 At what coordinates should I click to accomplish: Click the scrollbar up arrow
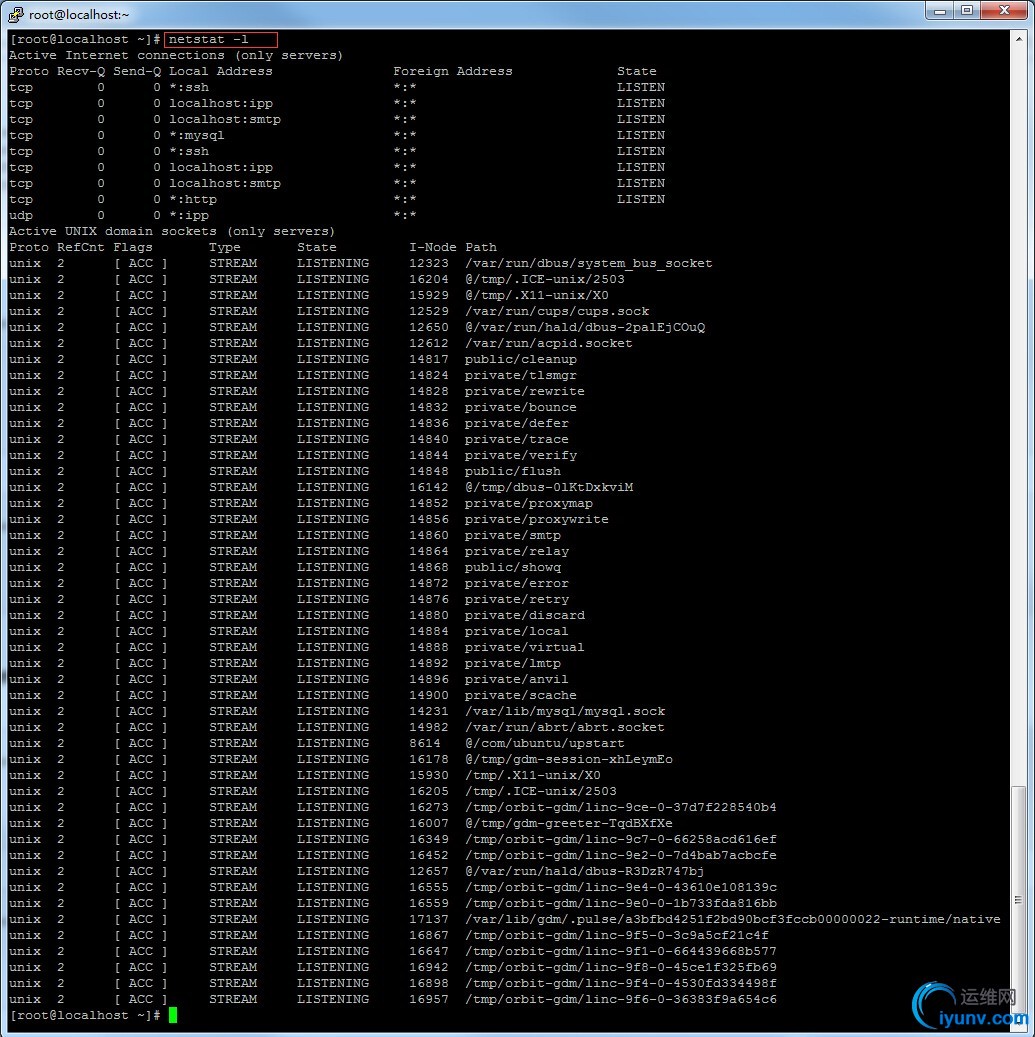coord(1018,39)
